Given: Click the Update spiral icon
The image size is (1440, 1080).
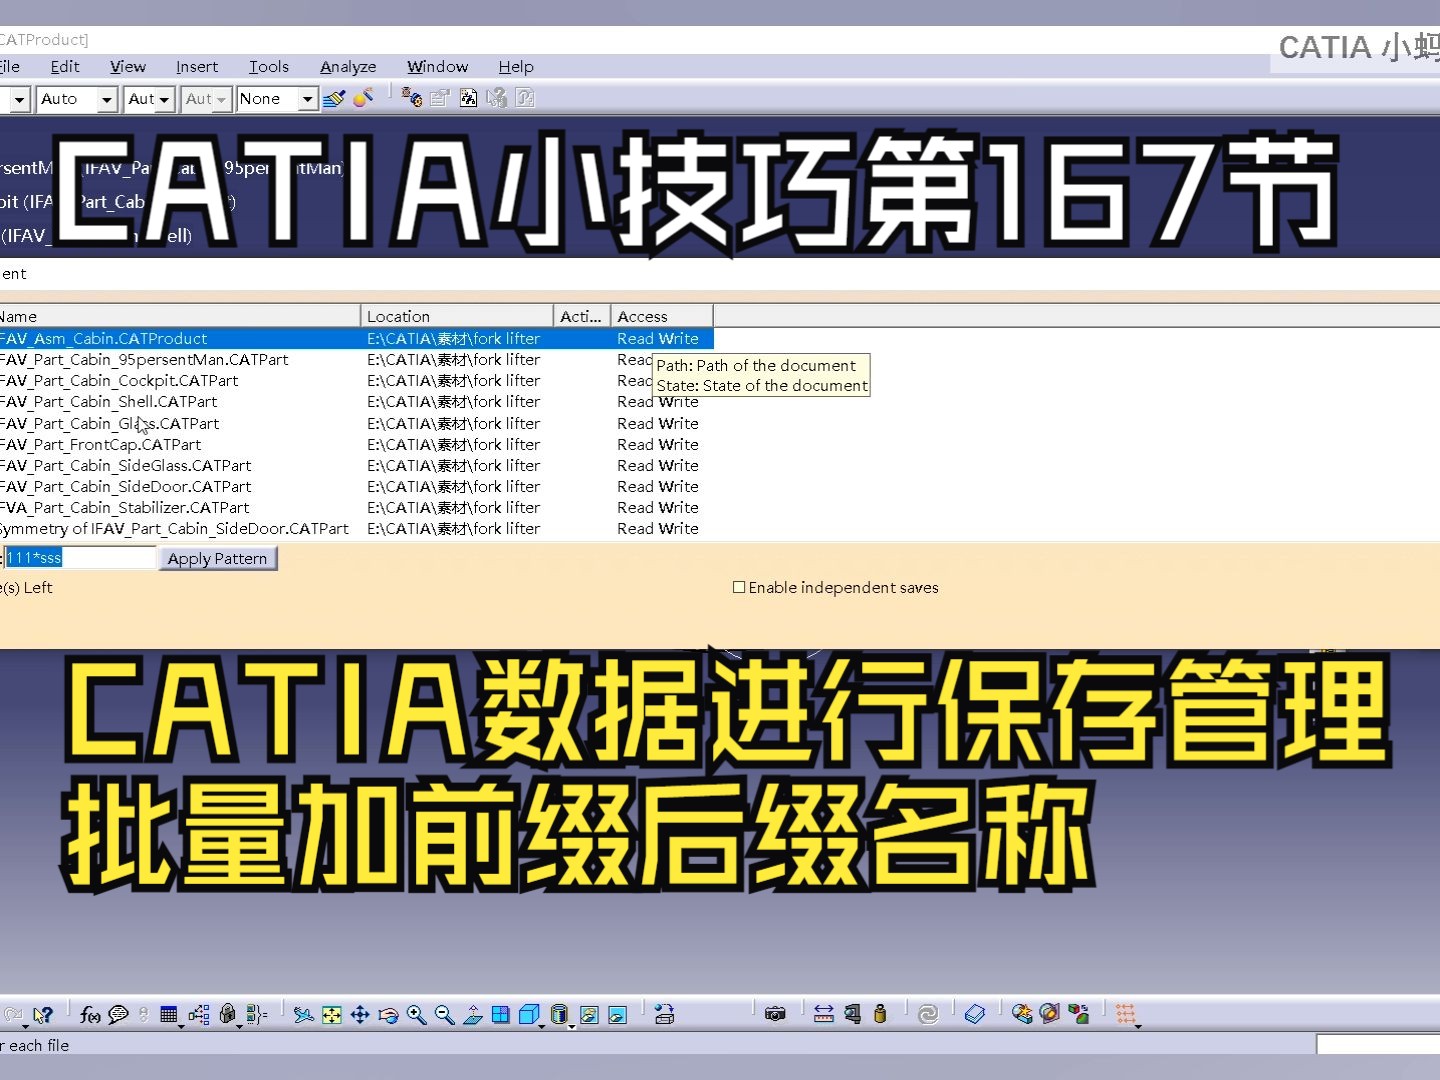Looking at the screenshot, I should 928,1015.
